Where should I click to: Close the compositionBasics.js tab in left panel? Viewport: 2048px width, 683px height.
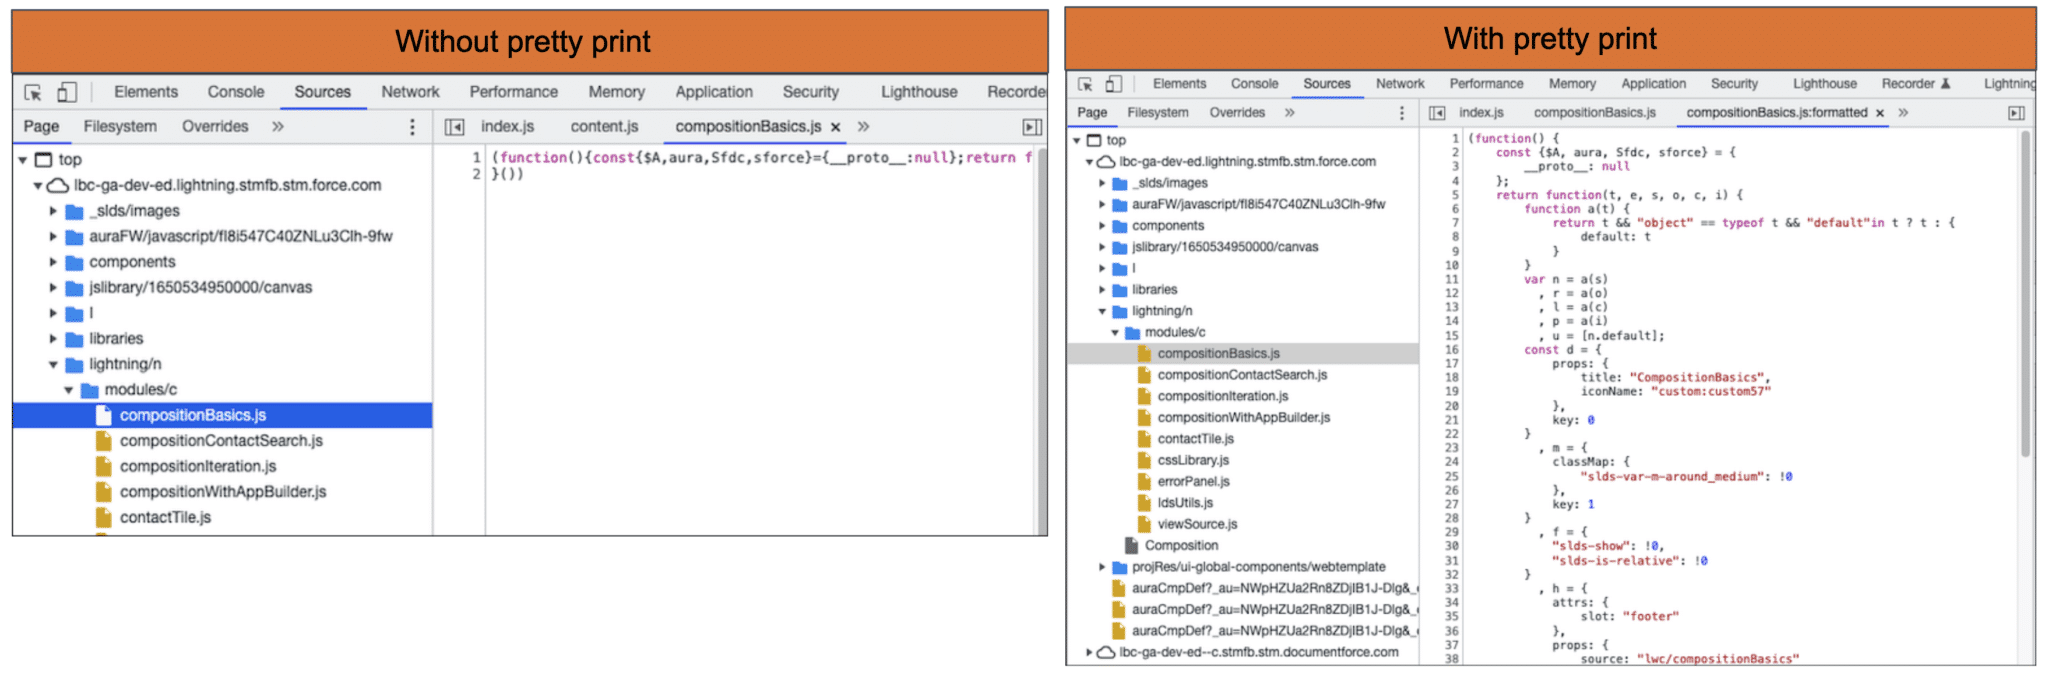click(835, 127)
